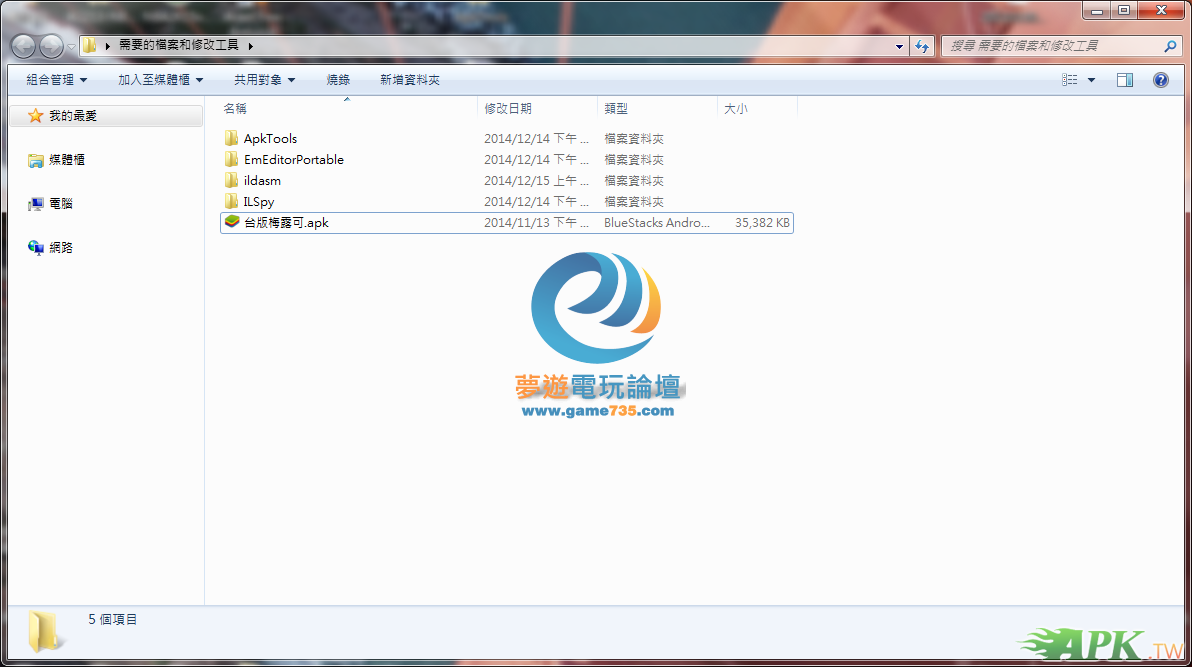Click the 燒錄 toolbar button
The height and width of the screenshot is (667, 1192).
click(338, 80)
